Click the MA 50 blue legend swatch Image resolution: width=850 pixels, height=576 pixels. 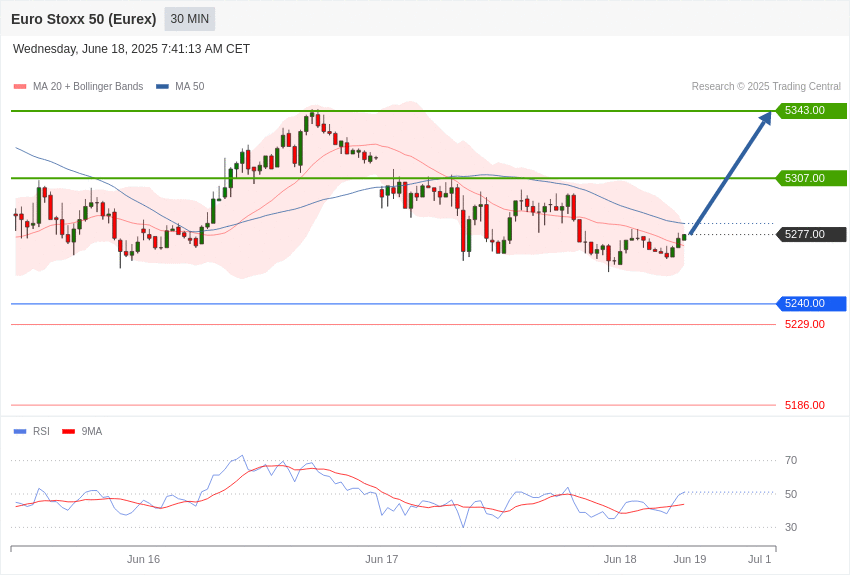pyautogui.click(x=162, y=86)
